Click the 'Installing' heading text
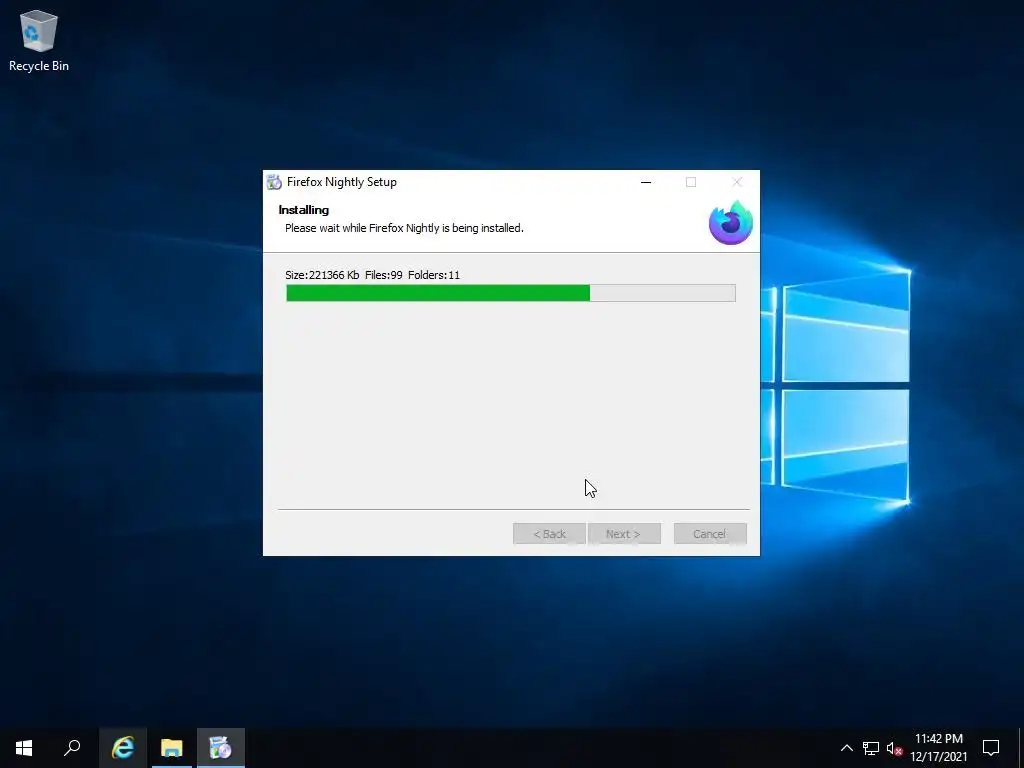Screen dimensions: 1024x768 [x=304, y=210]
